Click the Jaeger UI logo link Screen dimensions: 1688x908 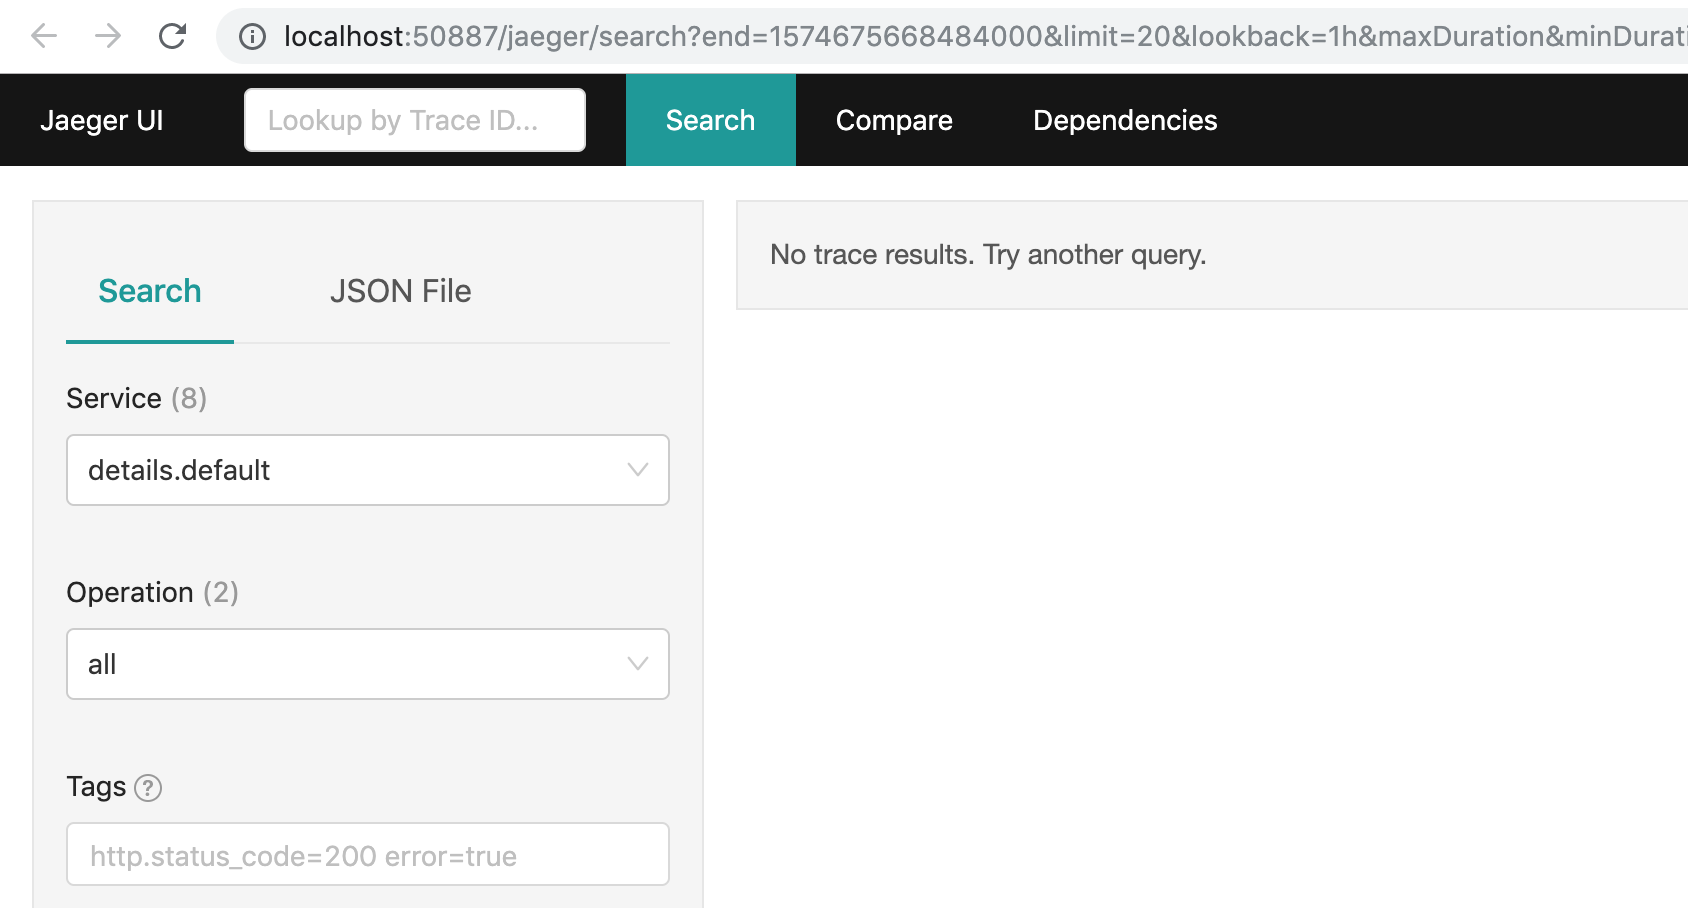(102, 120)
